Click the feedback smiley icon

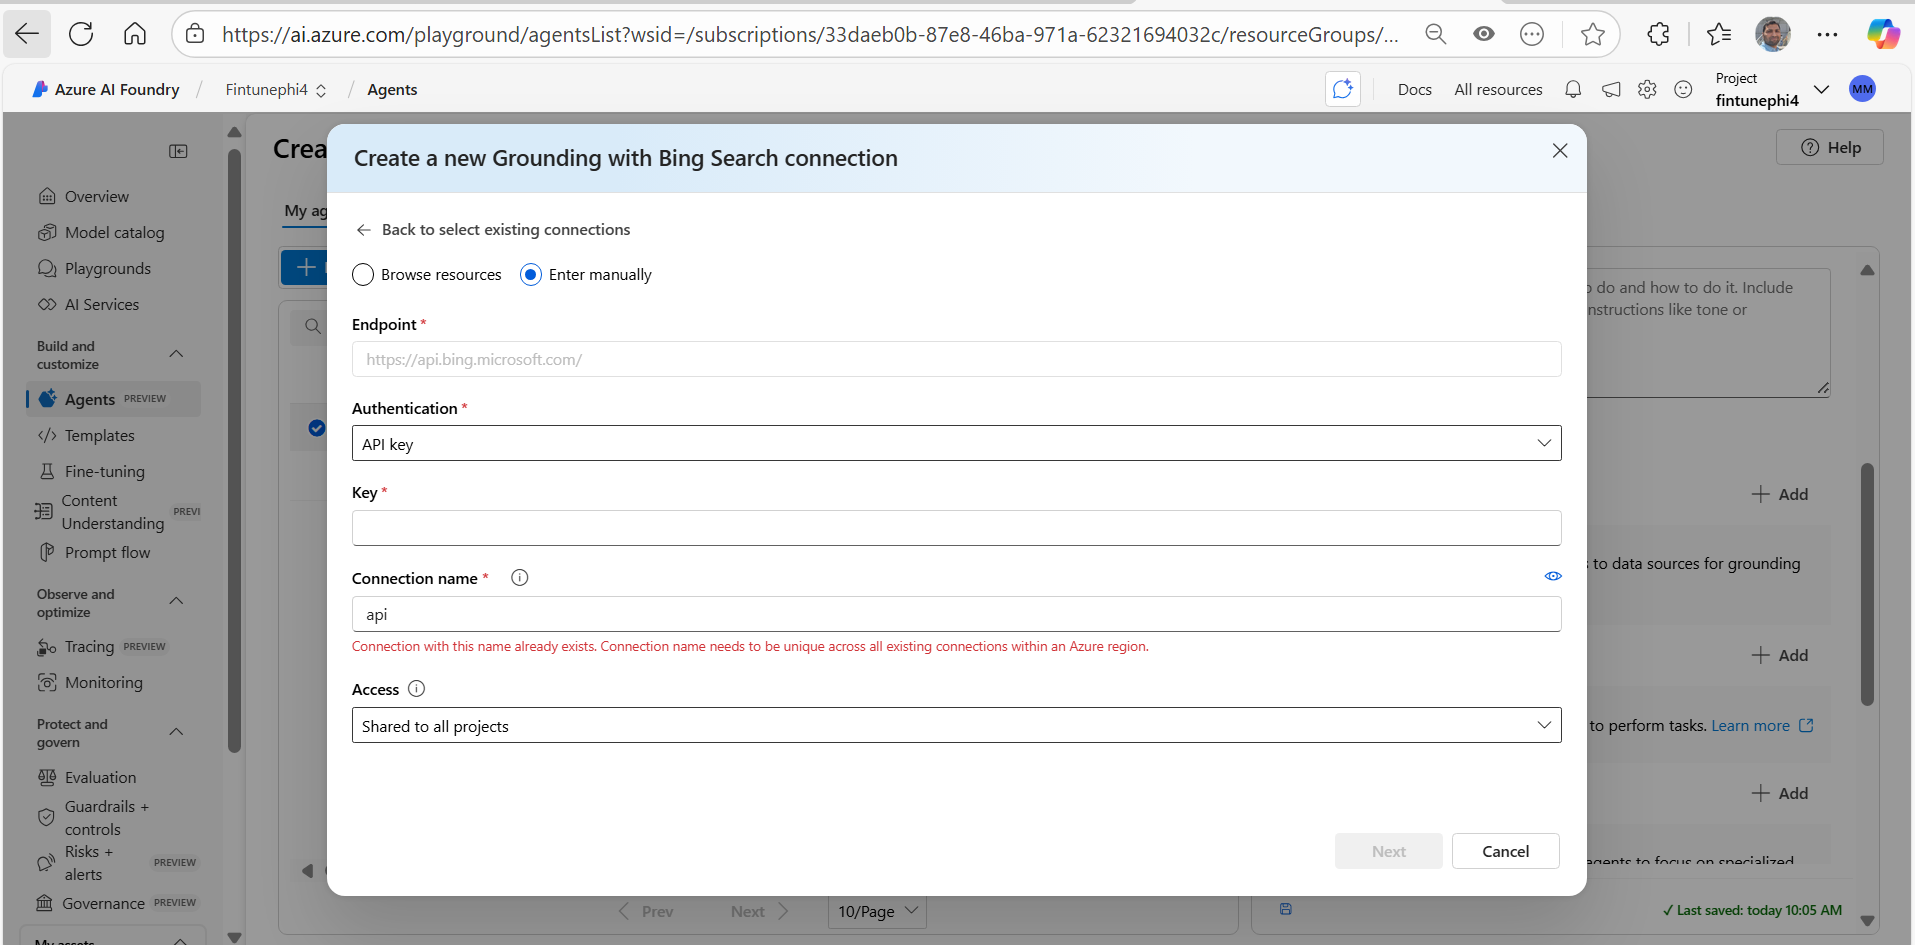[1684, 89]
